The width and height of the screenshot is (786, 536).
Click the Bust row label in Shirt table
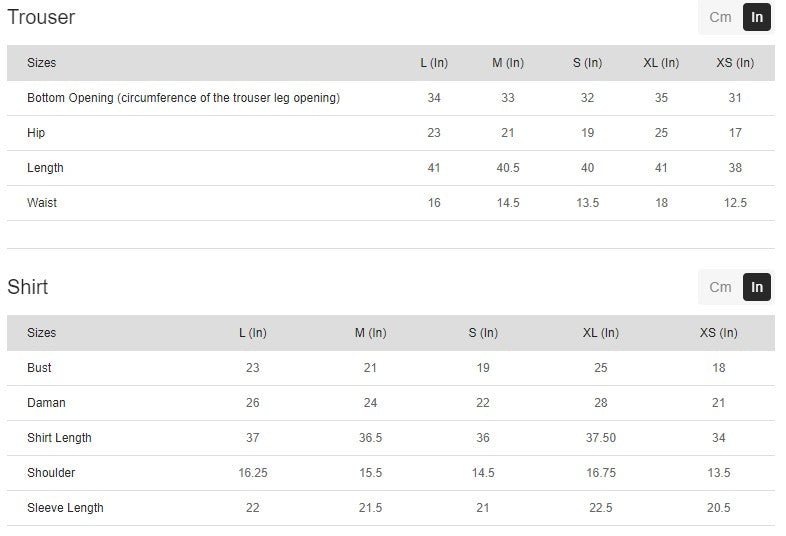click(39, 368)
